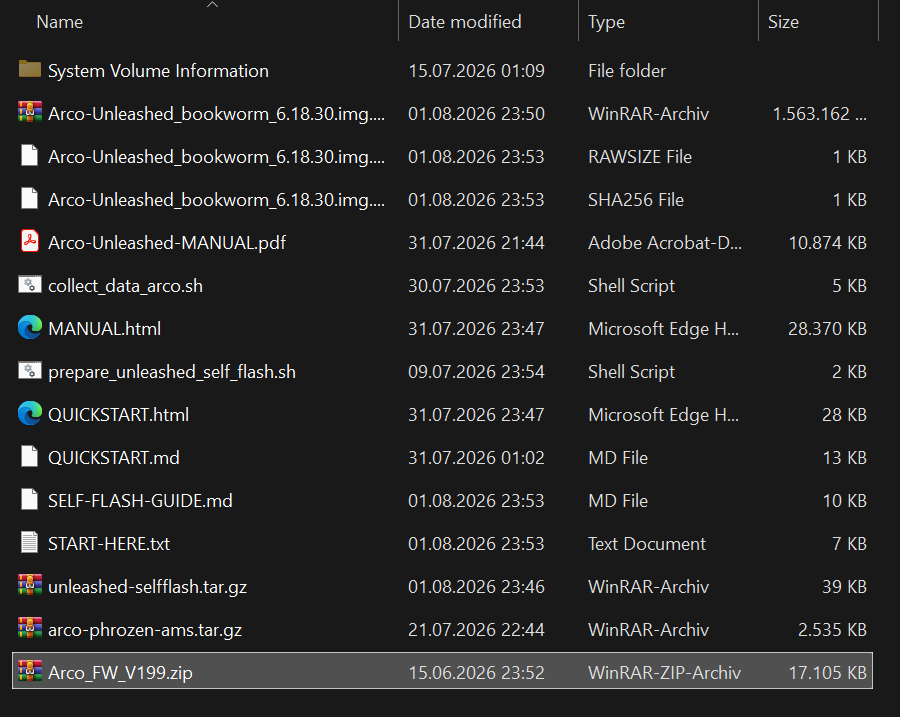
Task: Click the date 15.06.2026 23:52
Action: point(476,673)
